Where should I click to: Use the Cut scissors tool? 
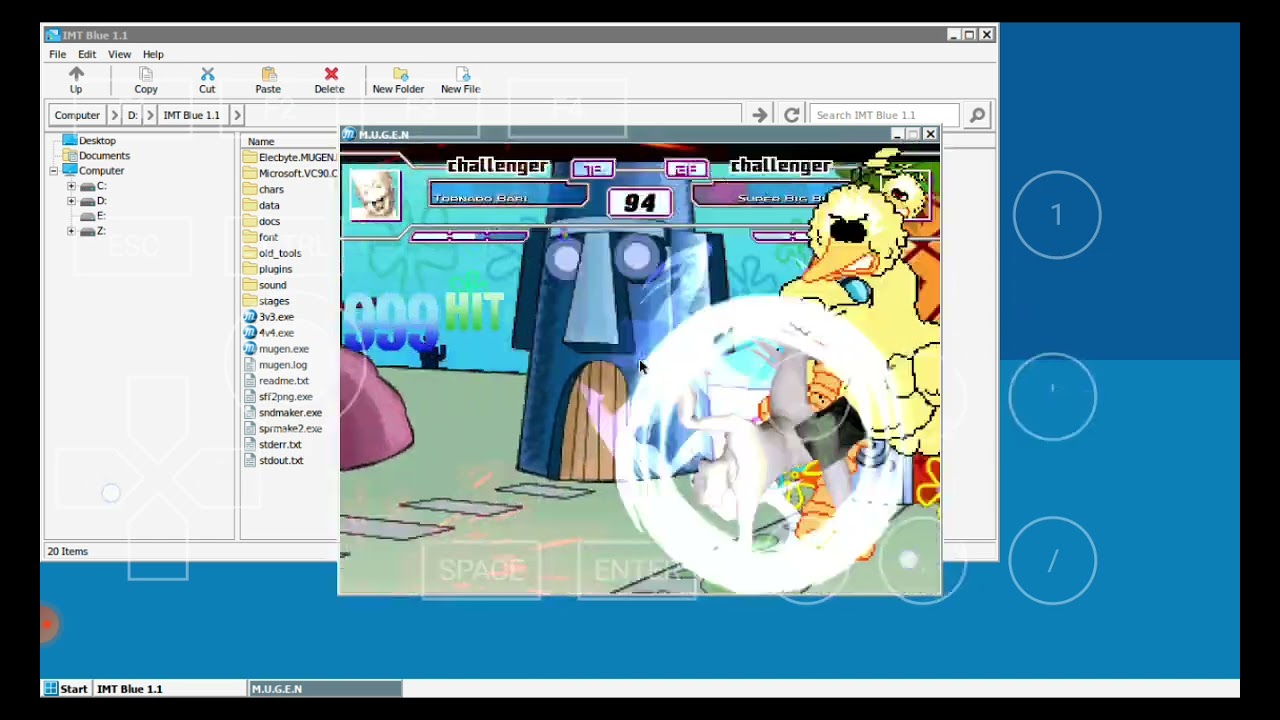click(x=207, y=75)
